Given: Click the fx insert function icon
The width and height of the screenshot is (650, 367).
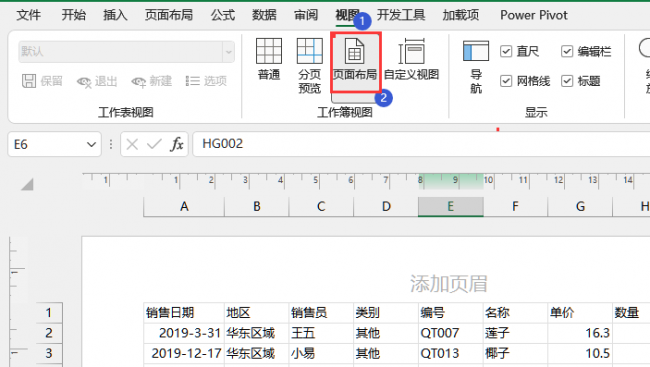Looking at the screenshot, I should [177, 144].
